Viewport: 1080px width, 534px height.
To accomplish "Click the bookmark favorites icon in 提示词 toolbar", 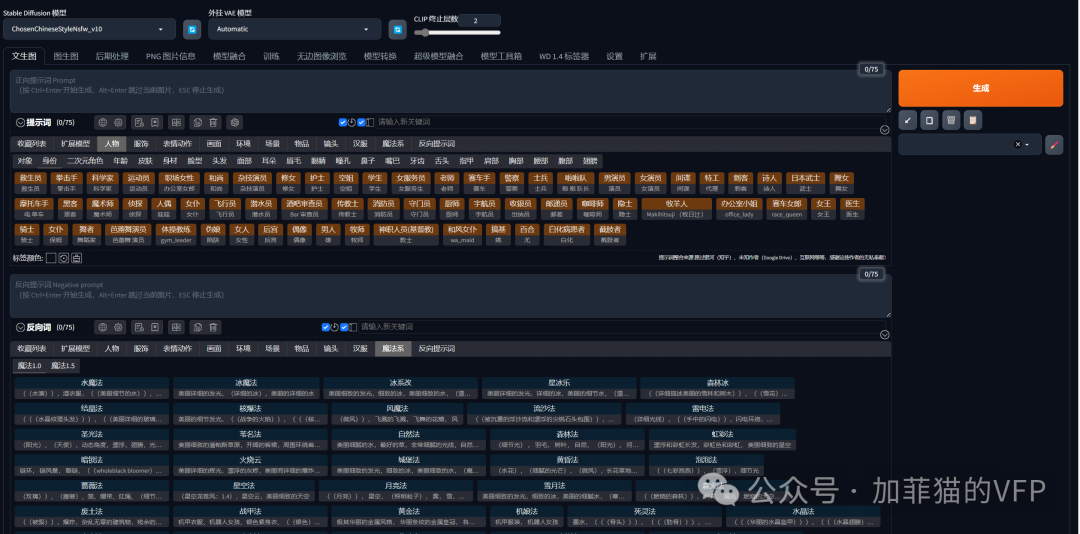I will (156, 123).
